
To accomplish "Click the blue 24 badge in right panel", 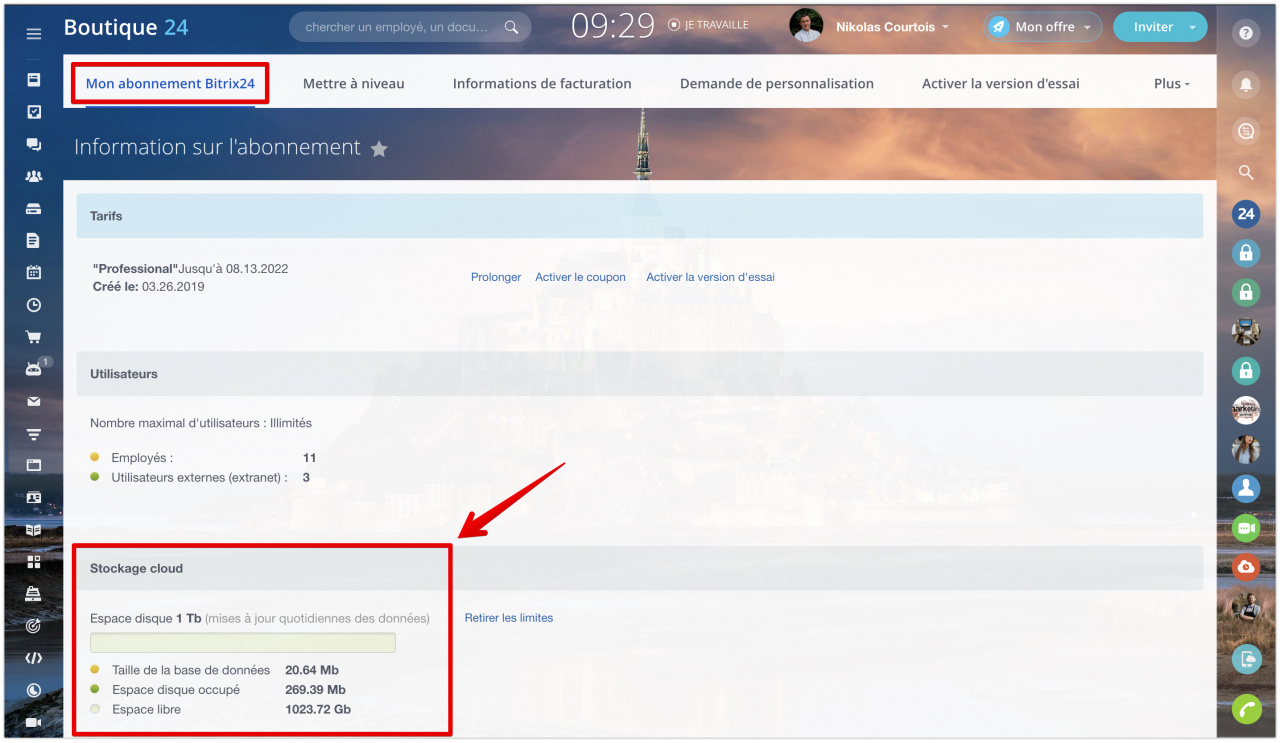I will 1246,214.
